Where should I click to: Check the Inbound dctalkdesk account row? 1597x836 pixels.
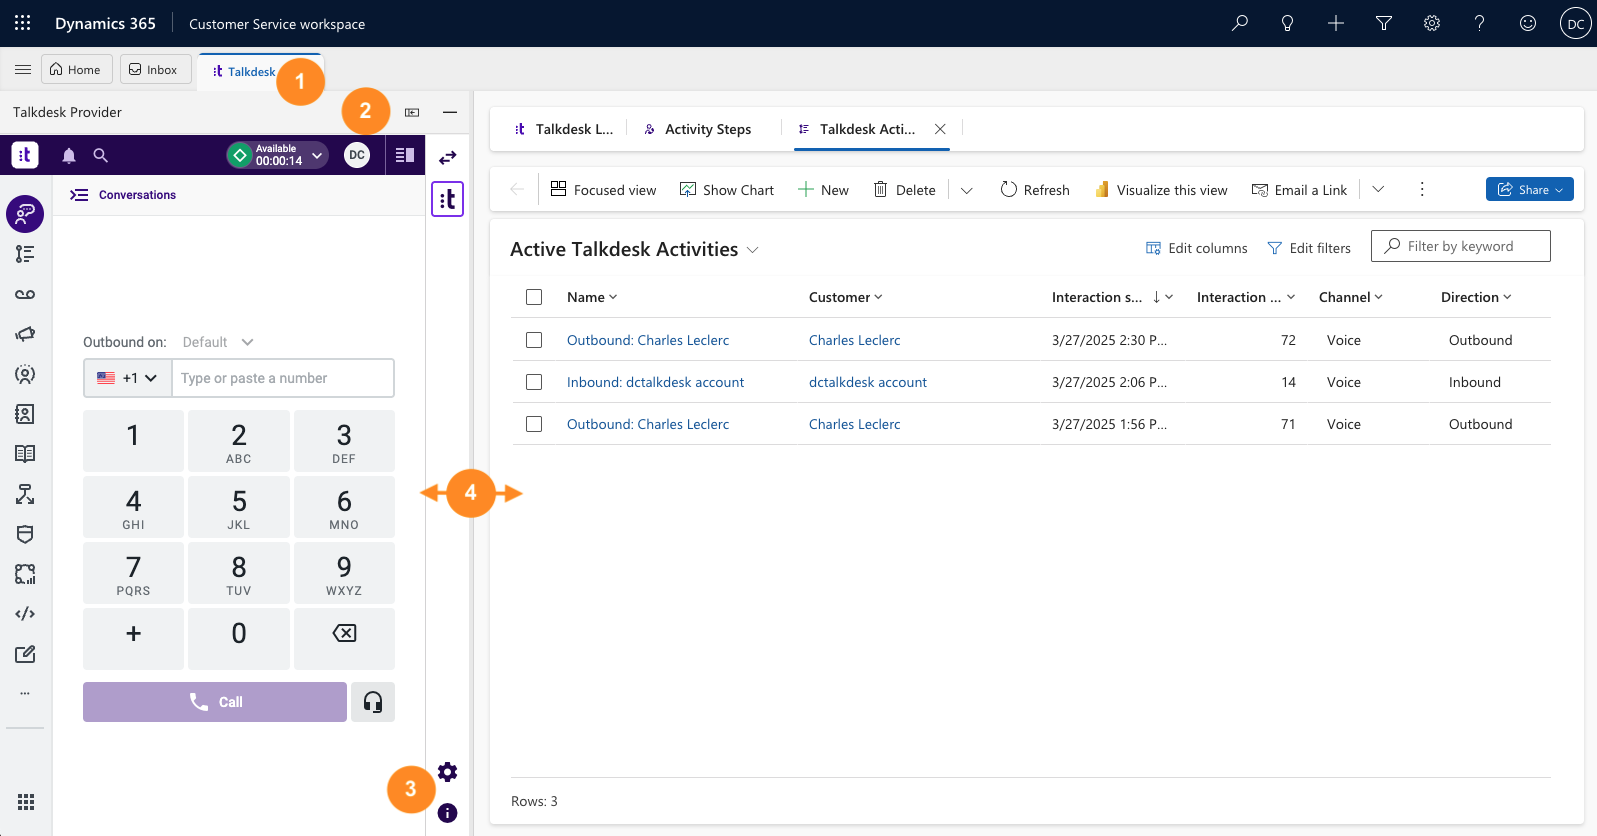tap(534, 382)
